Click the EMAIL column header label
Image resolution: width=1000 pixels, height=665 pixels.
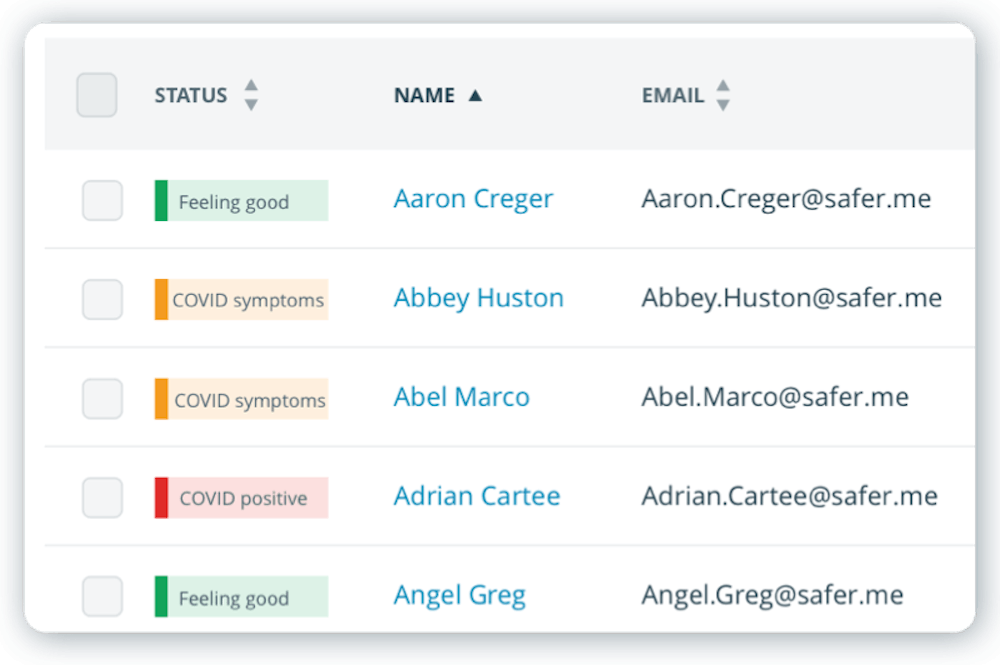(673, 96)
